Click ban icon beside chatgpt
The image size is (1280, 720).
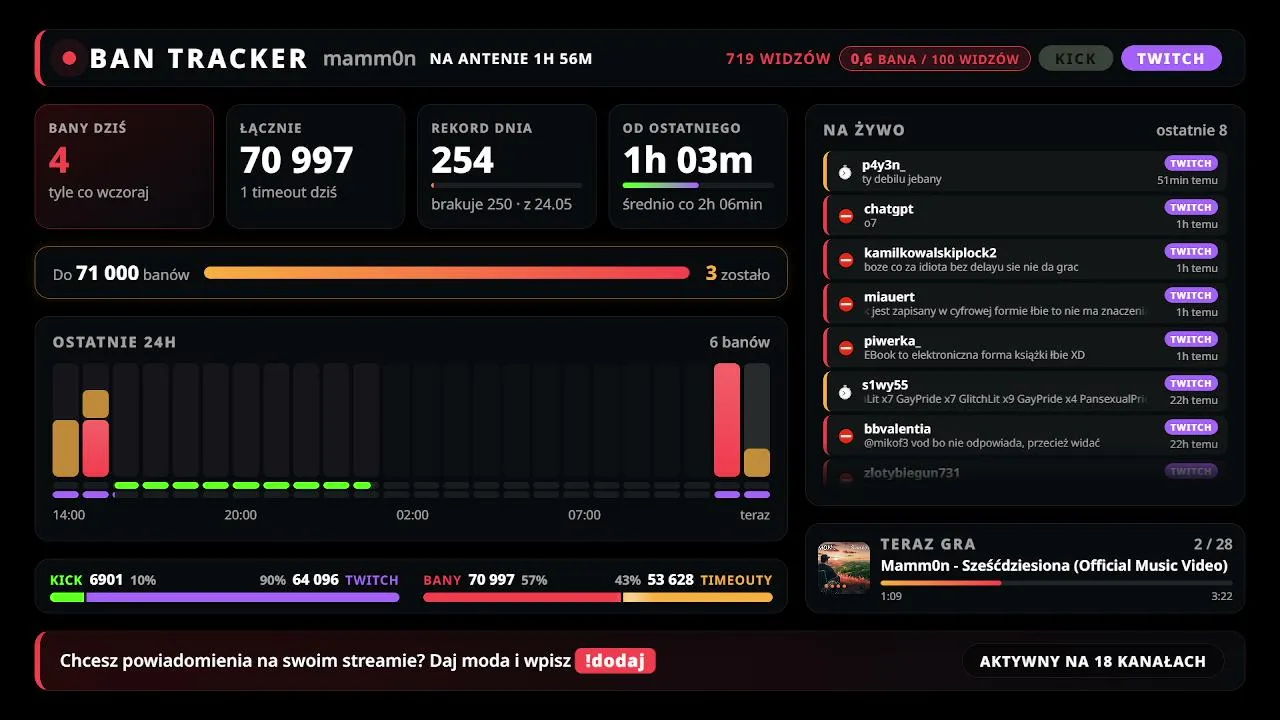click(845, 216)
